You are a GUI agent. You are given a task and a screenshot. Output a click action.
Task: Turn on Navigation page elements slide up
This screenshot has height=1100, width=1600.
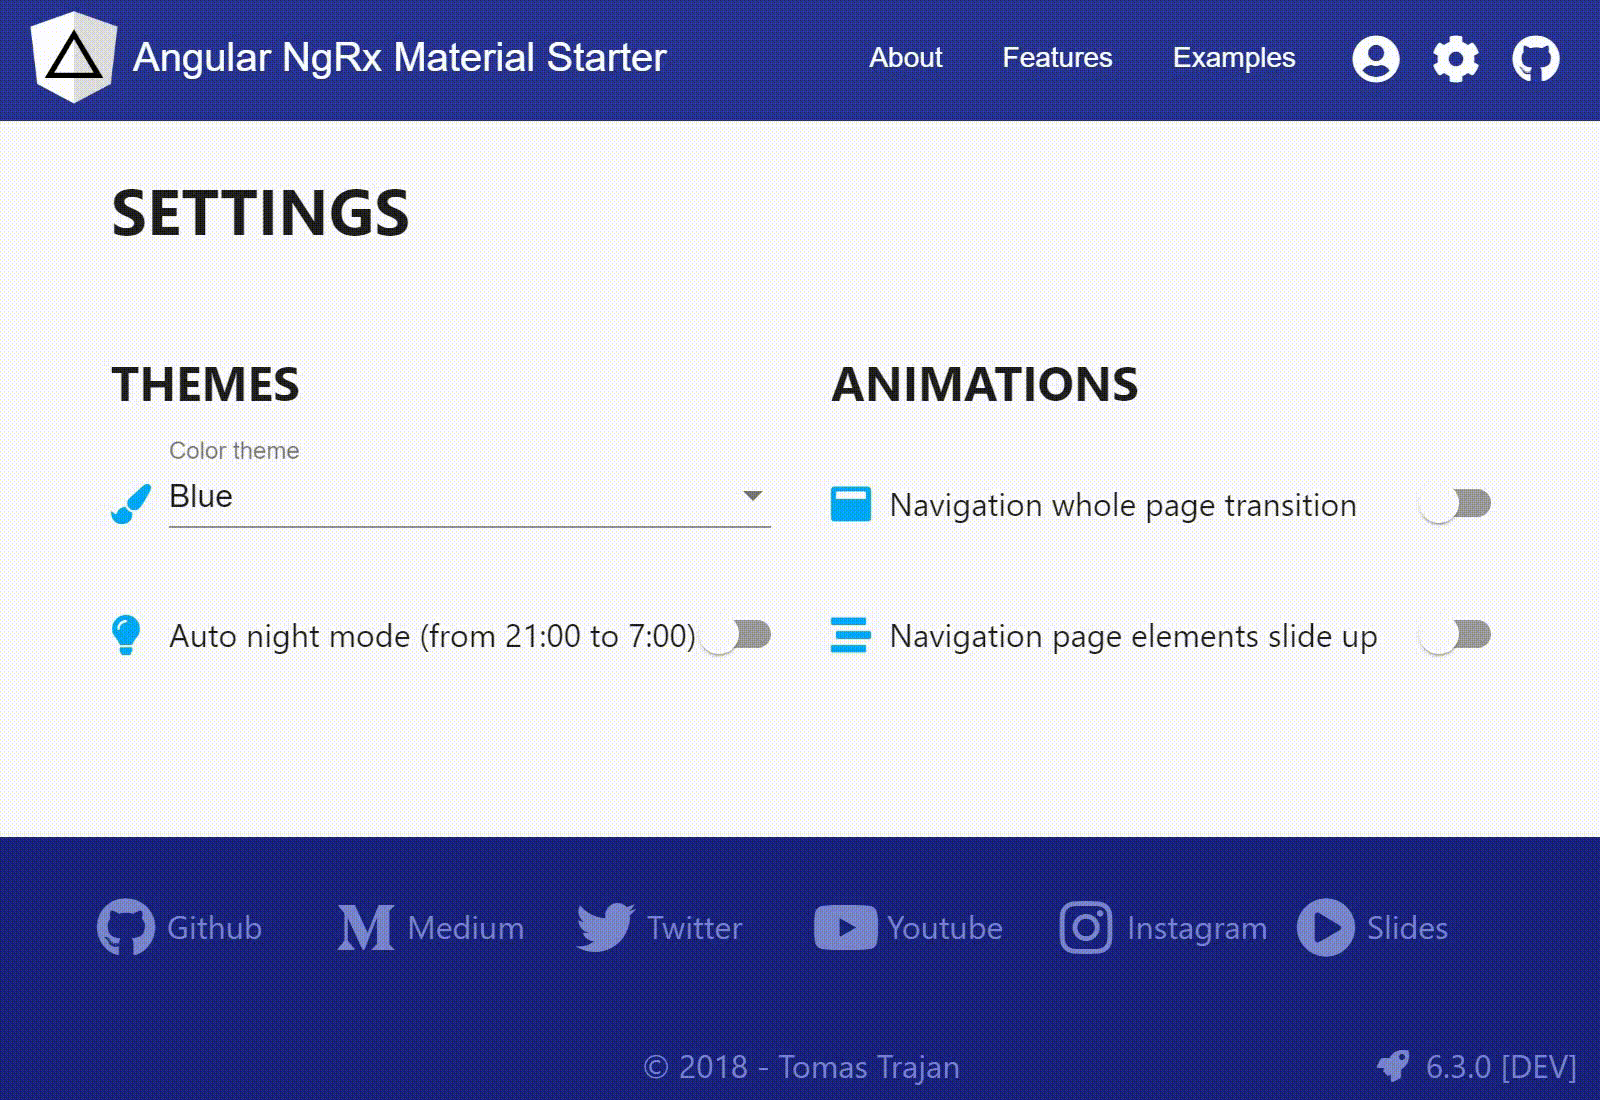(x=1455, y=635)
